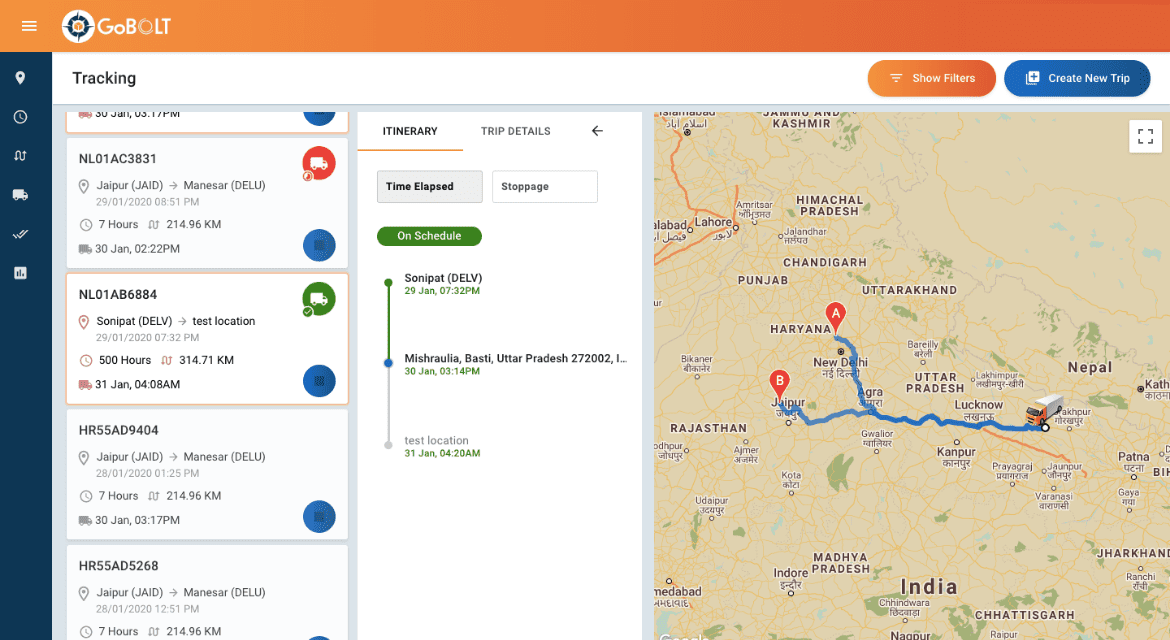The height and width of the screenshot is (640, 1170).
Task: Click the location pin sidebar icon
Action: (x=20, y=78)
